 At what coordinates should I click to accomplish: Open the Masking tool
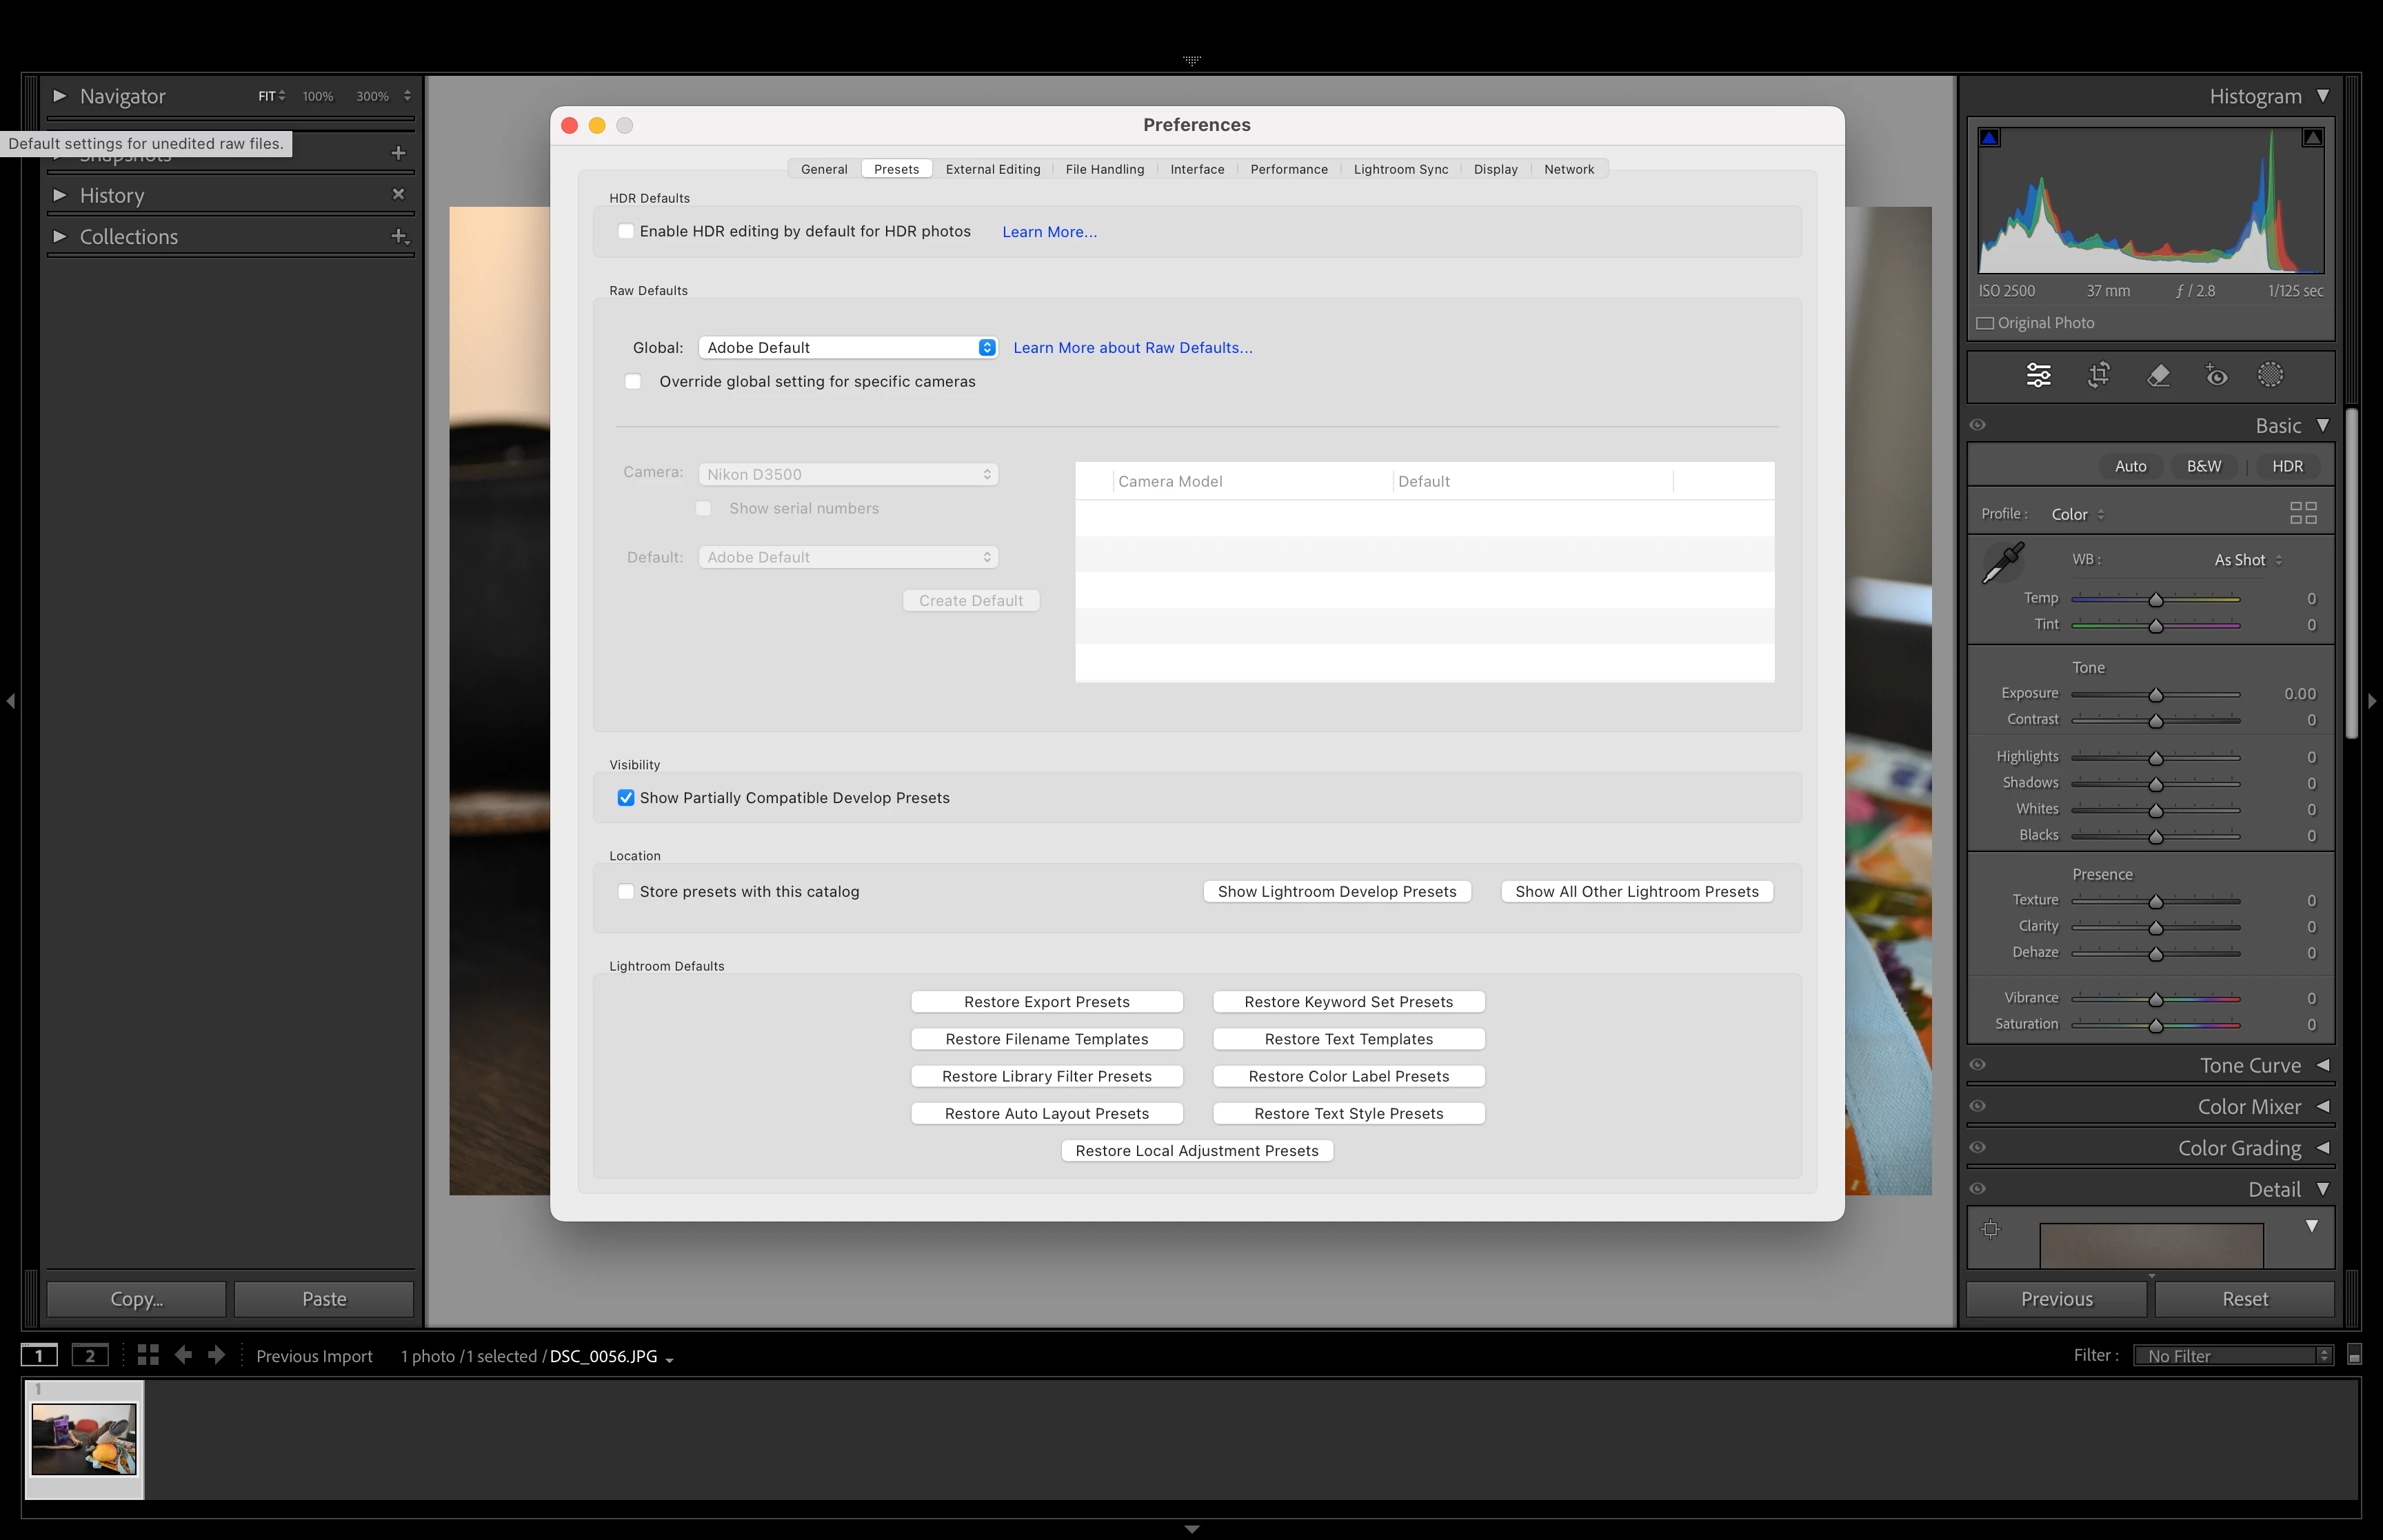click(2270, 375)
